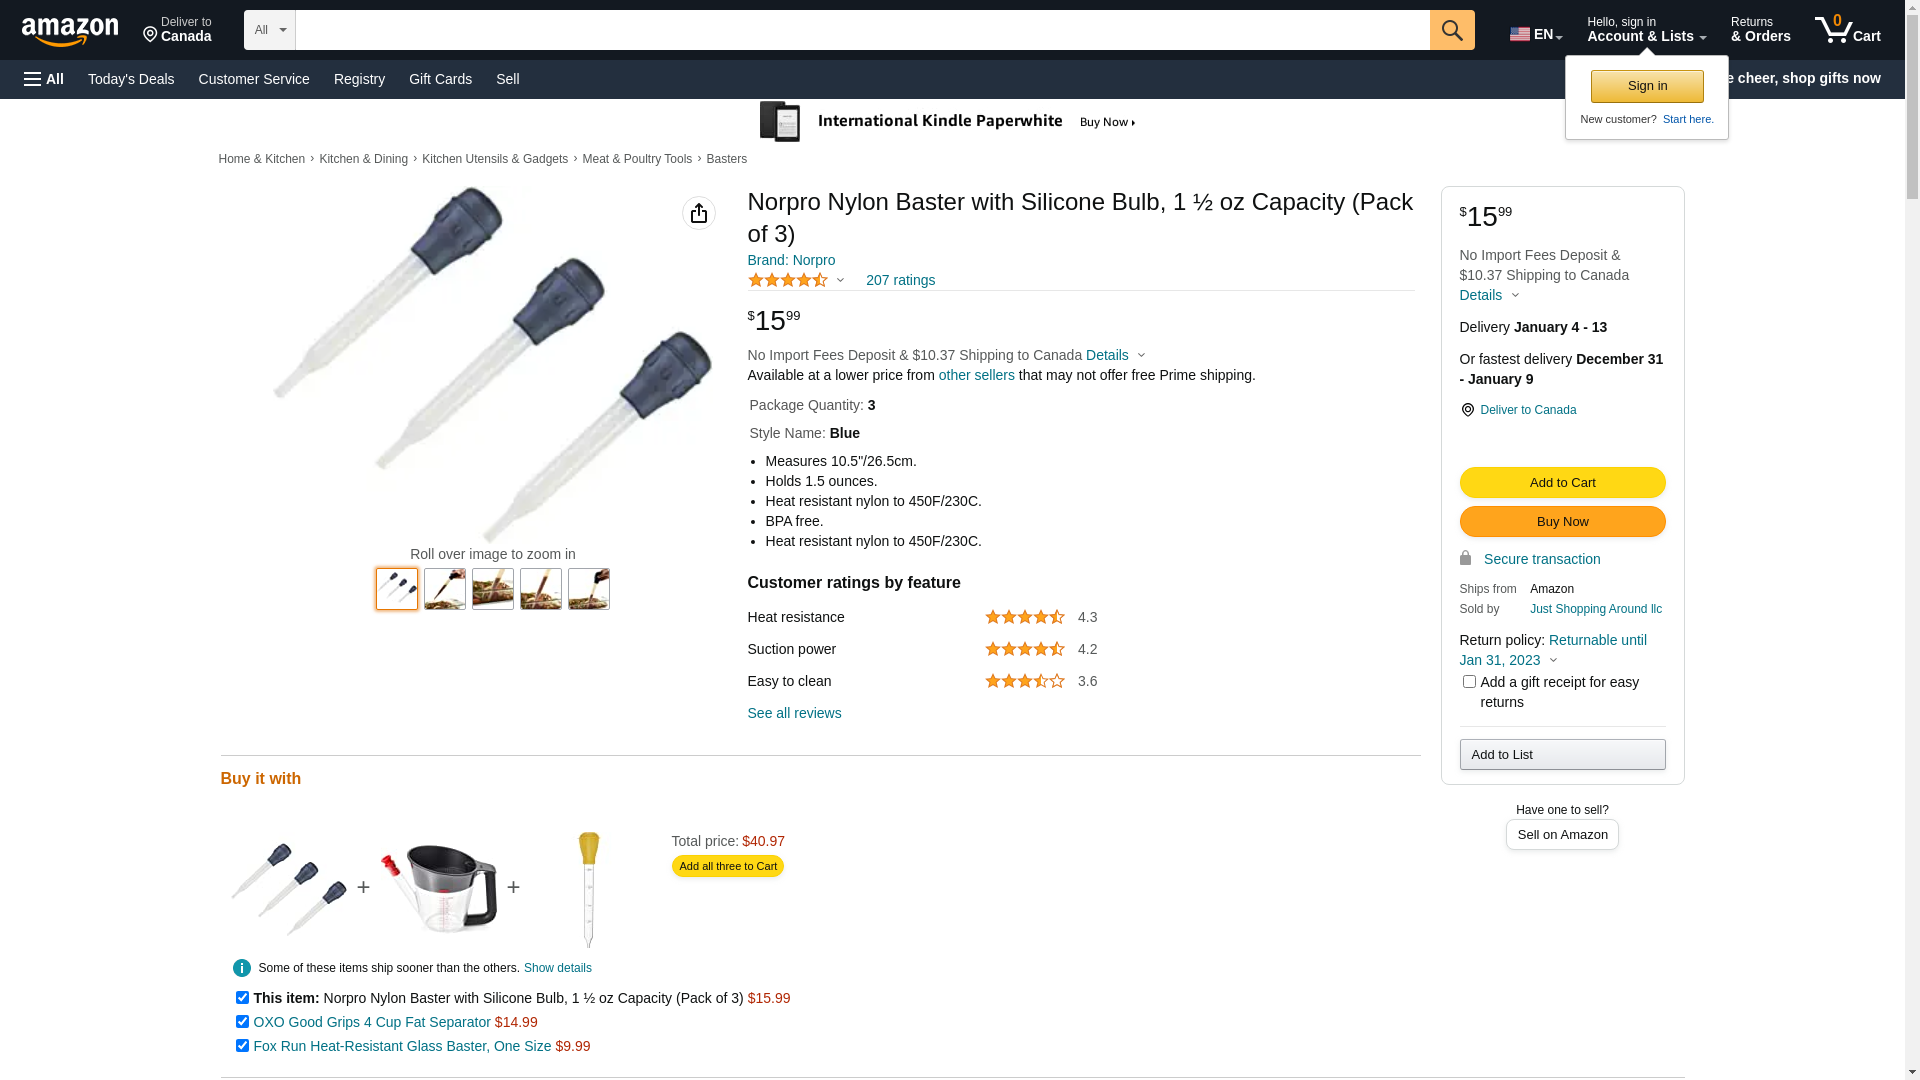Select the second product thumbnail image
Viewport: 1920px width, 1080px height.
click(445, 589)
